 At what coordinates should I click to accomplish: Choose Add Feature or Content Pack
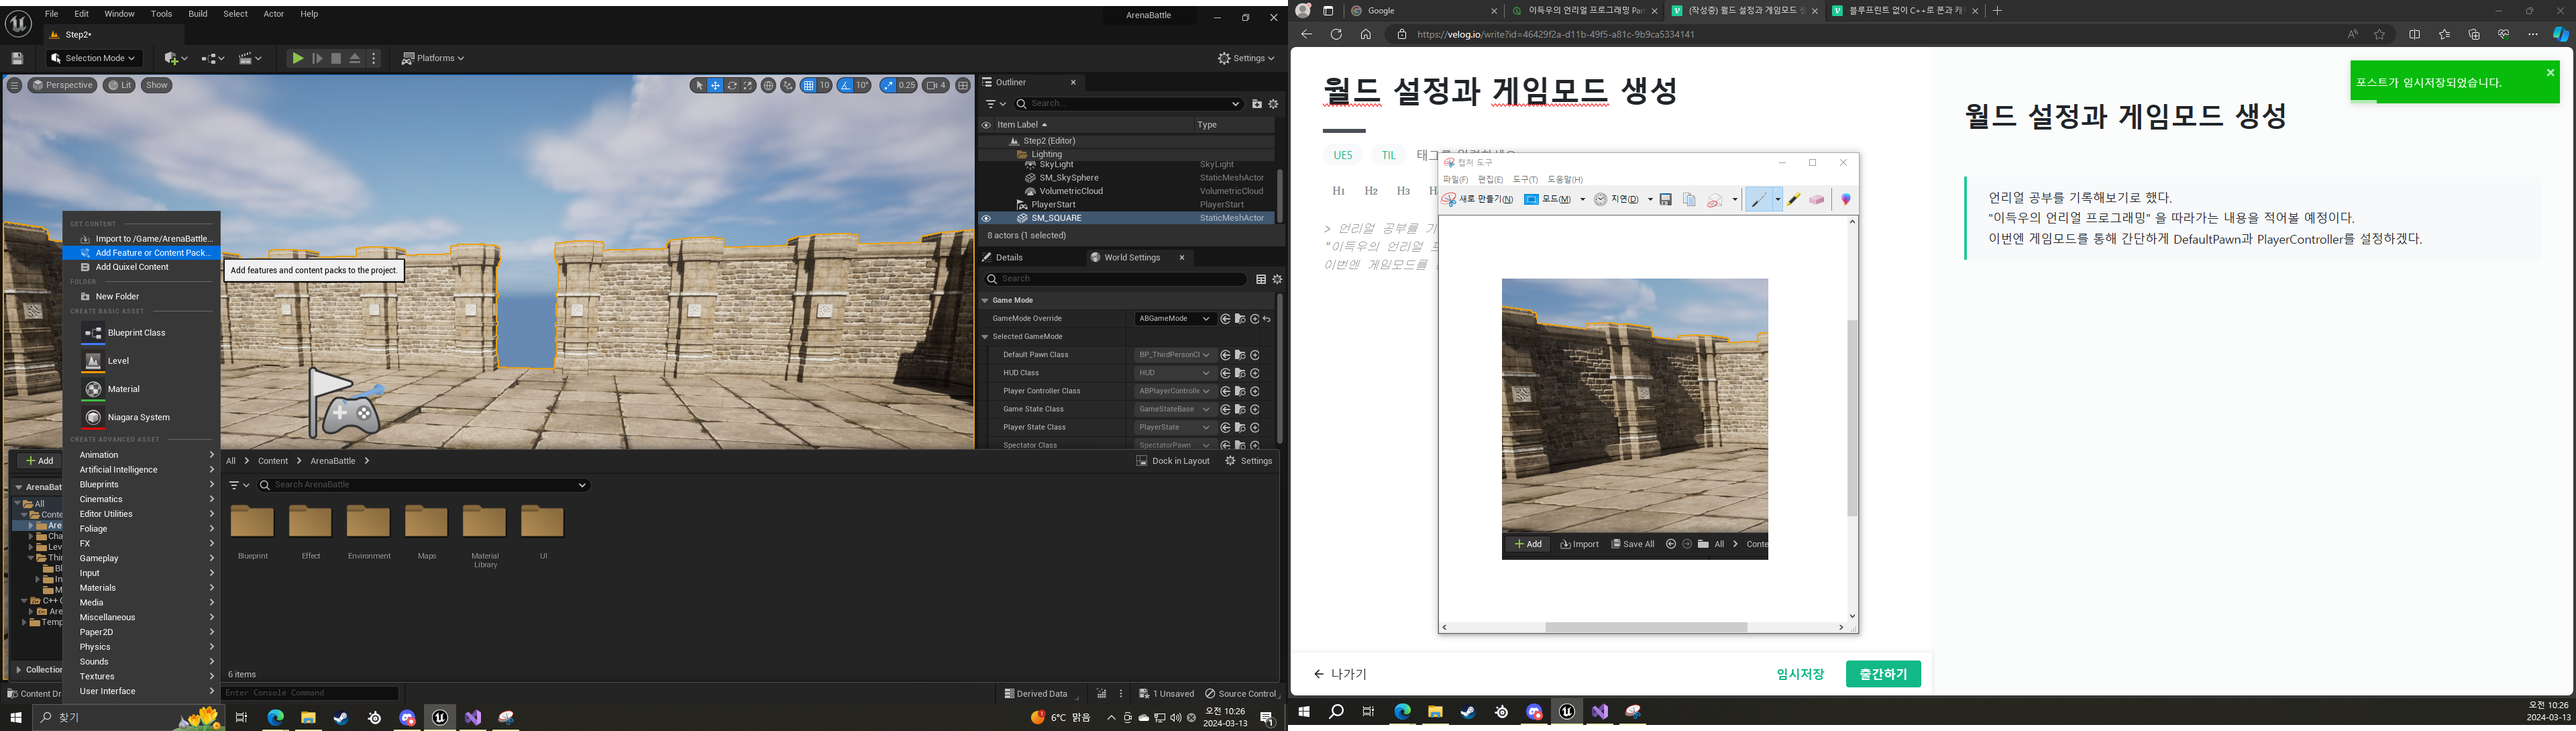[x=142, y=254]
